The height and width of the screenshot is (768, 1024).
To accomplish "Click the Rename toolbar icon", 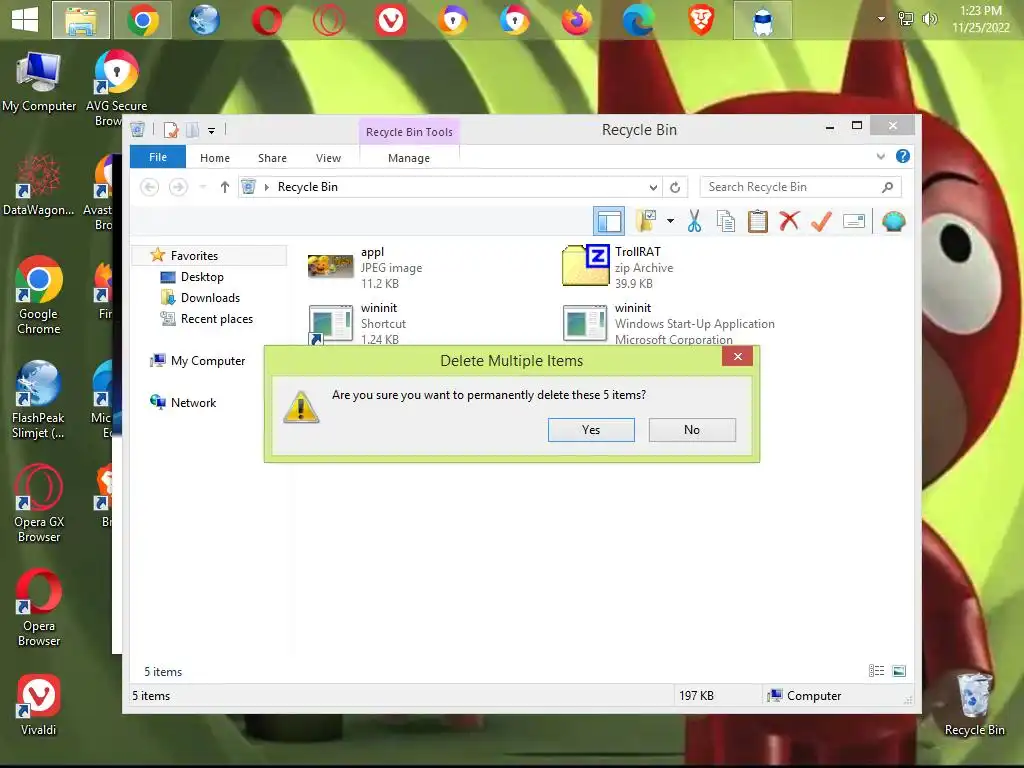I will [x=854, y=221].
